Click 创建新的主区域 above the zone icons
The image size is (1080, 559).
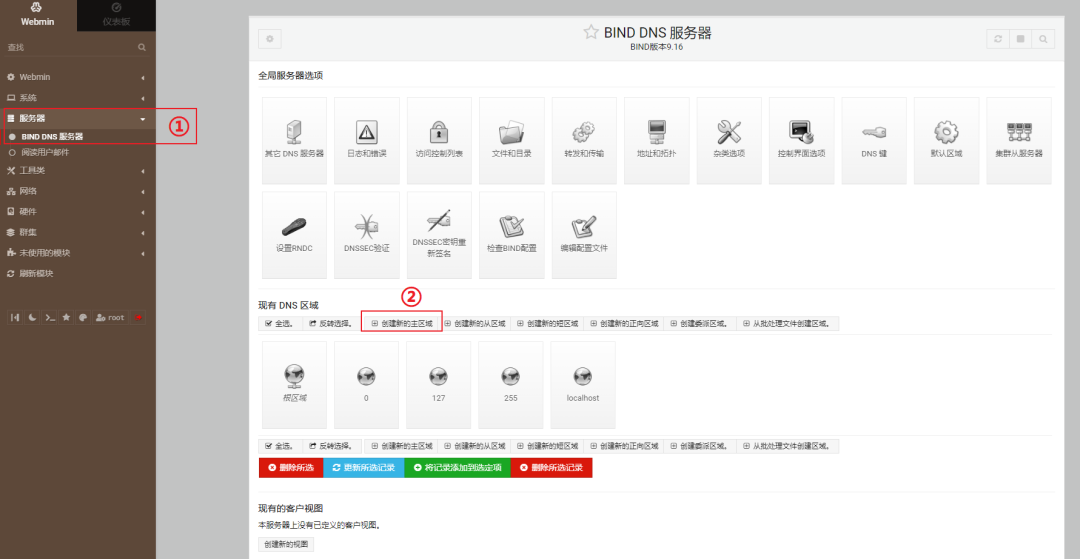pos(402,323)
